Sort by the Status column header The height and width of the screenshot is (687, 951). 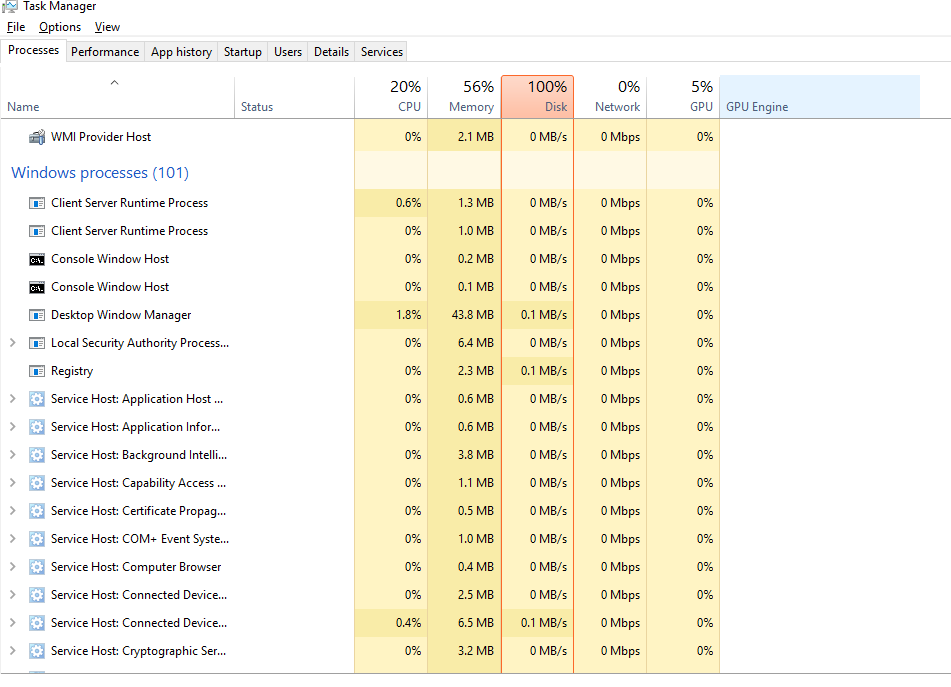(x=294, y=97)
